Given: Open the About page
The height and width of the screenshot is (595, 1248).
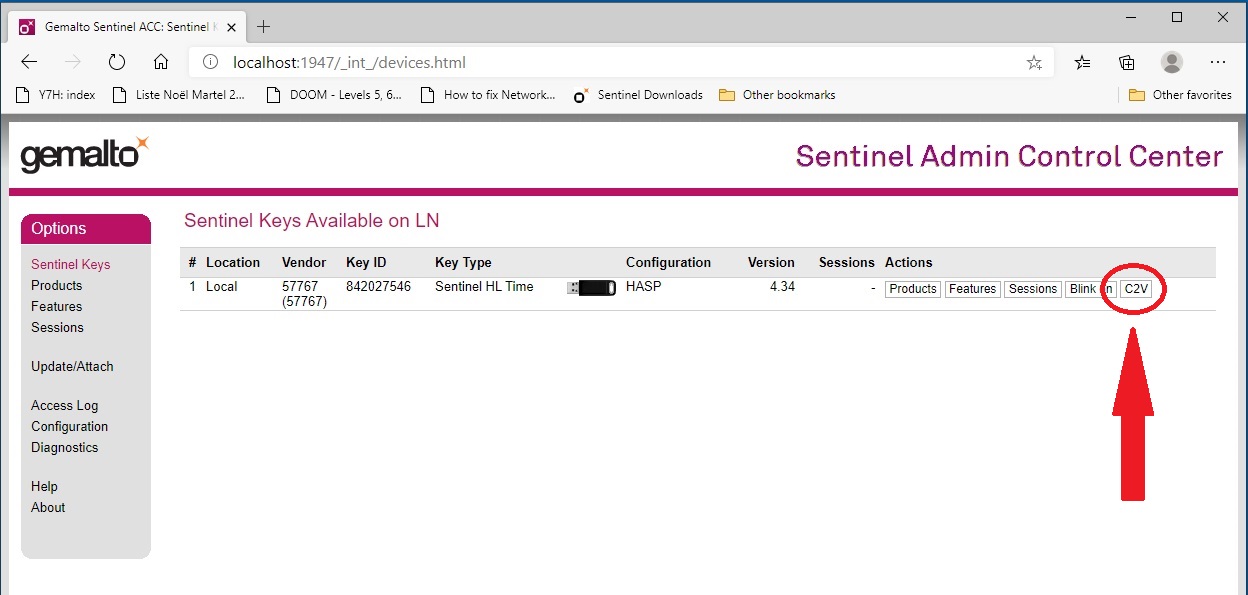Looking at the screenshot, I should [x=48, y=507].
